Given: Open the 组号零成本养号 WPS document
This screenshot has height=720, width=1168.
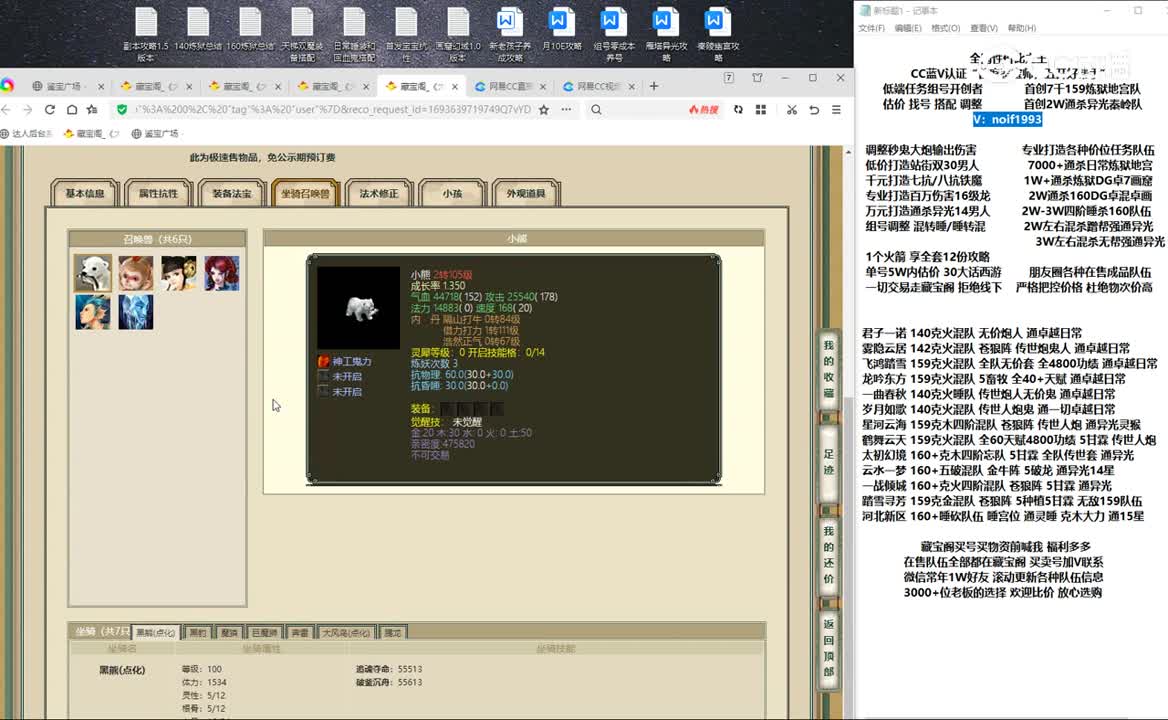Looking at the screenshot, I should (x=614, y=34).
